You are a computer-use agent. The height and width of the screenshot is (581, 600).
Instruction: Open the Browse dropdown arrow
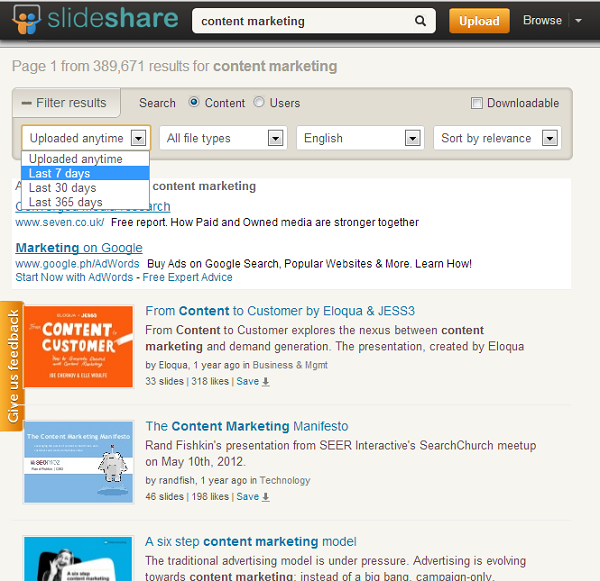[579, 21]
